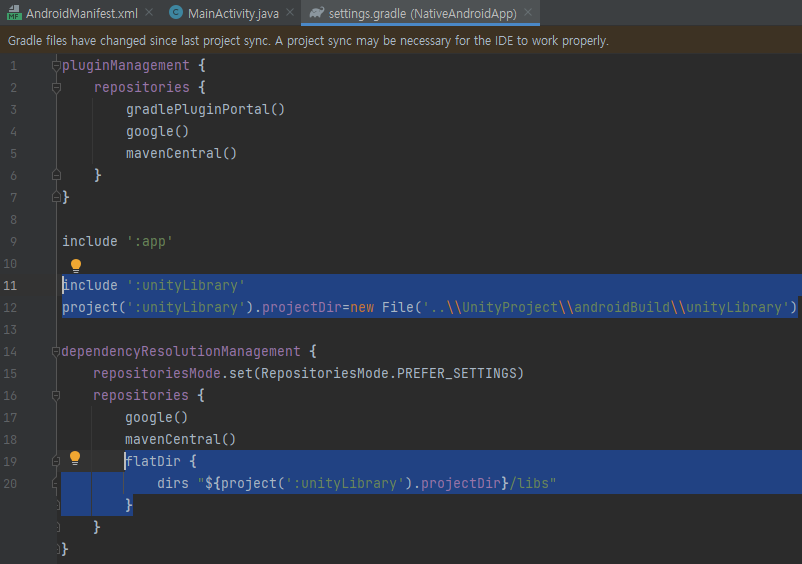This screenshot has height=564, width=802.
Task: Click the dependencyResolutionManagement keyword
Action: (x=181, y=351)
